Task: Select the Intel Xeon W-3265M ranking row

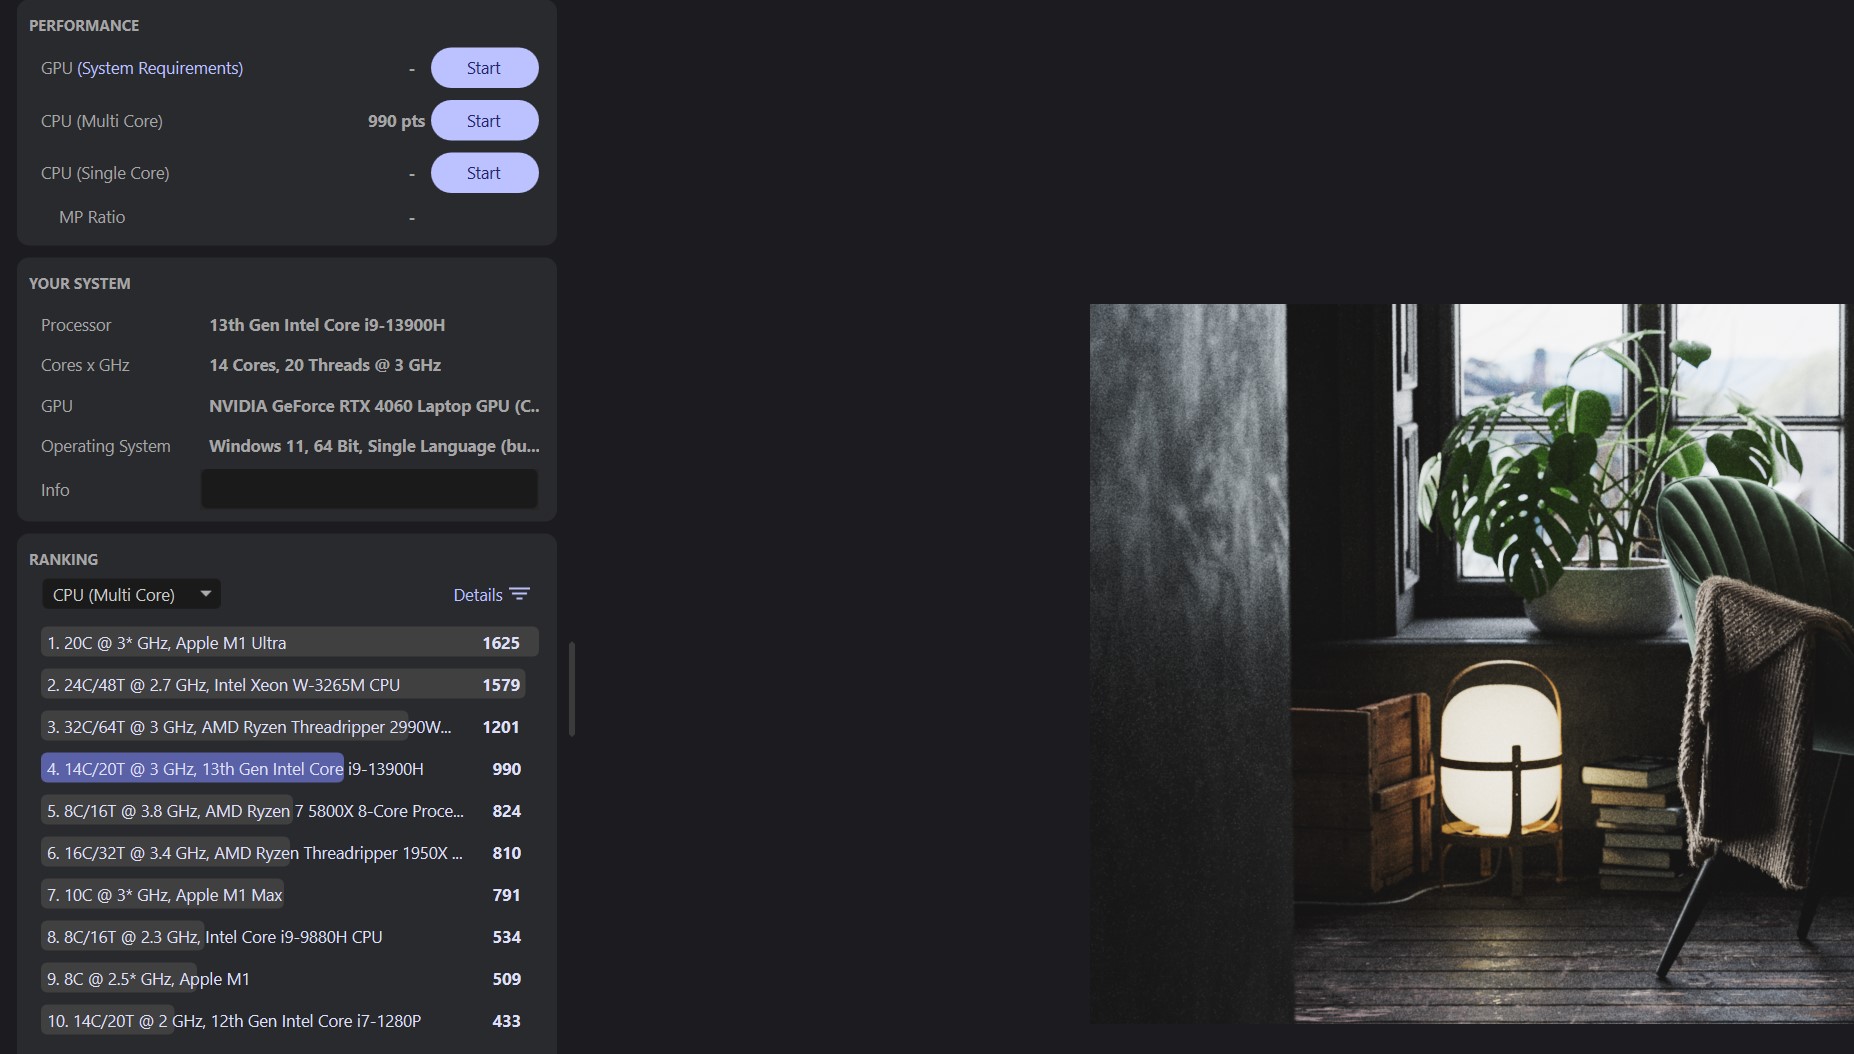Action: click(289, 685)
